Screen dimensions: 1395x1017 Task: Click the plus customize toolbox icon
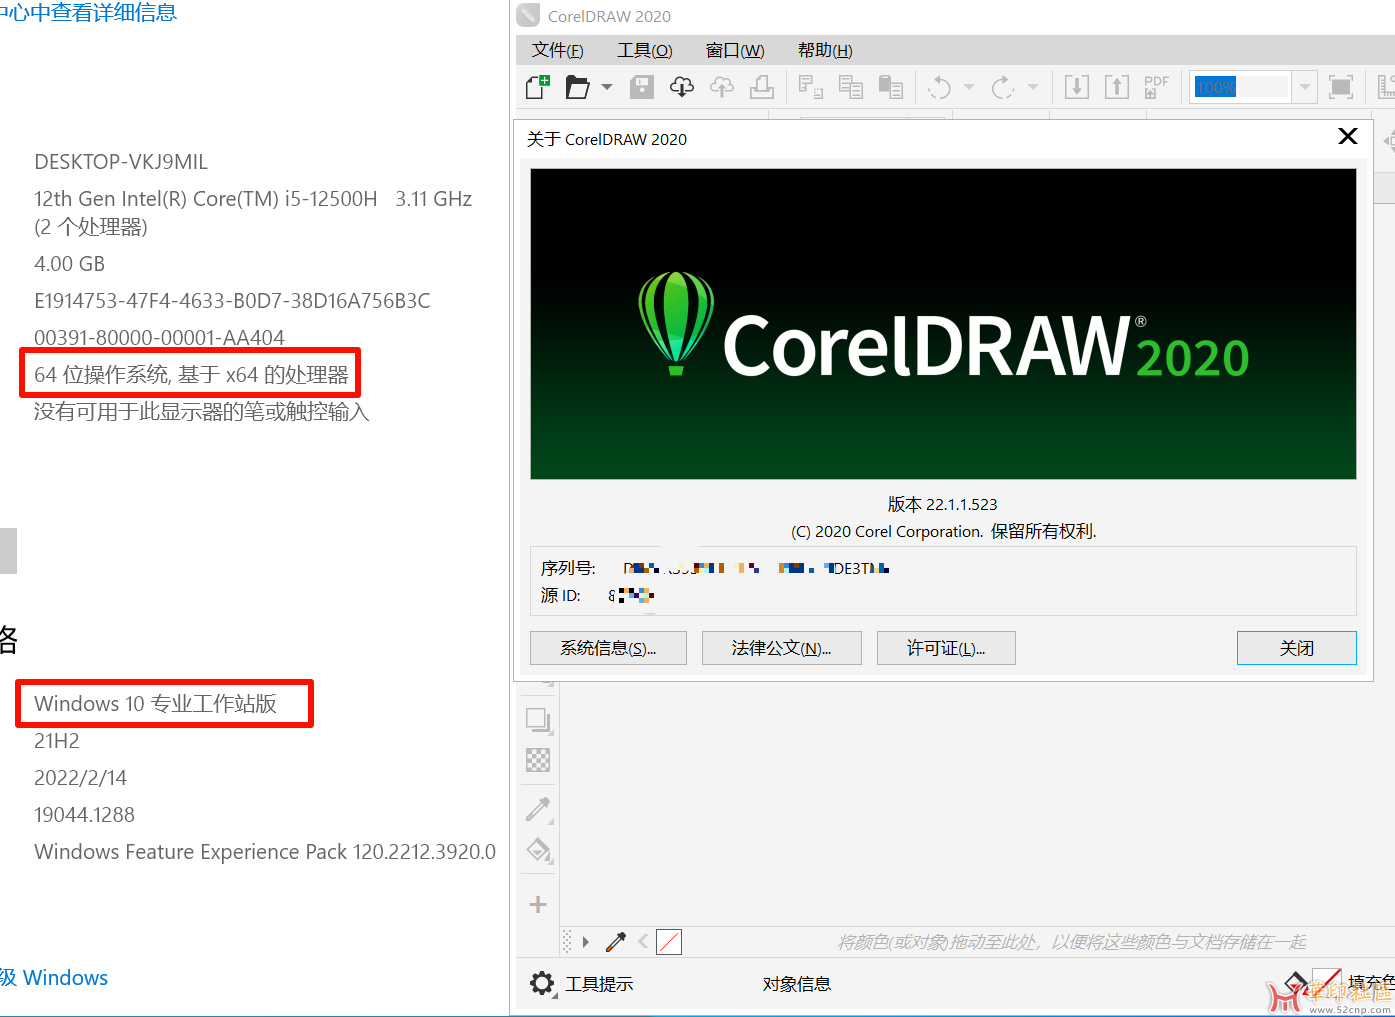tap(538, 904)
